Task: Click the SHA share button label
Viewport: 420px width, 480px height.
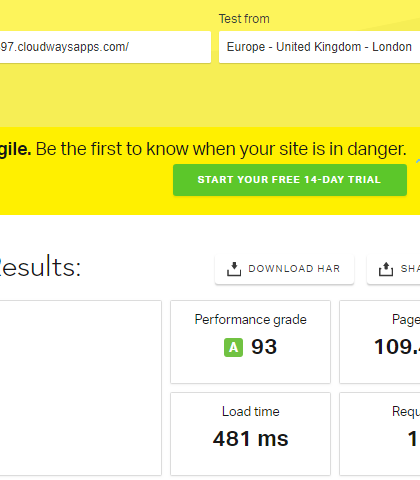Action: (410, 269)
